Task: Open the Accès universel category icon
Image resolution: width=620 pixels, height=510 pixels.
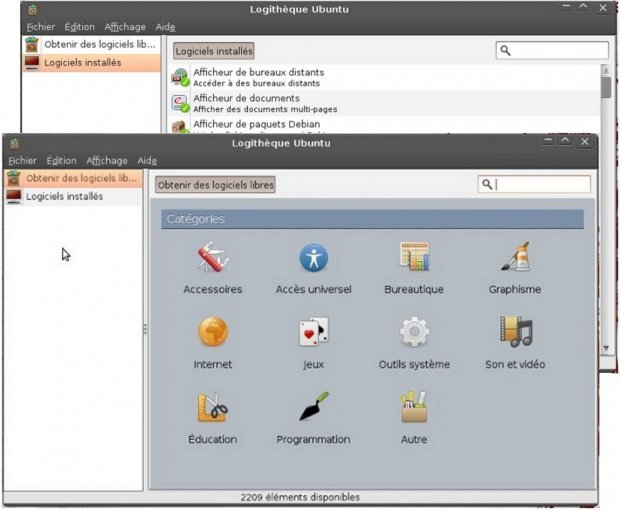Action: [x=314, y=258]
